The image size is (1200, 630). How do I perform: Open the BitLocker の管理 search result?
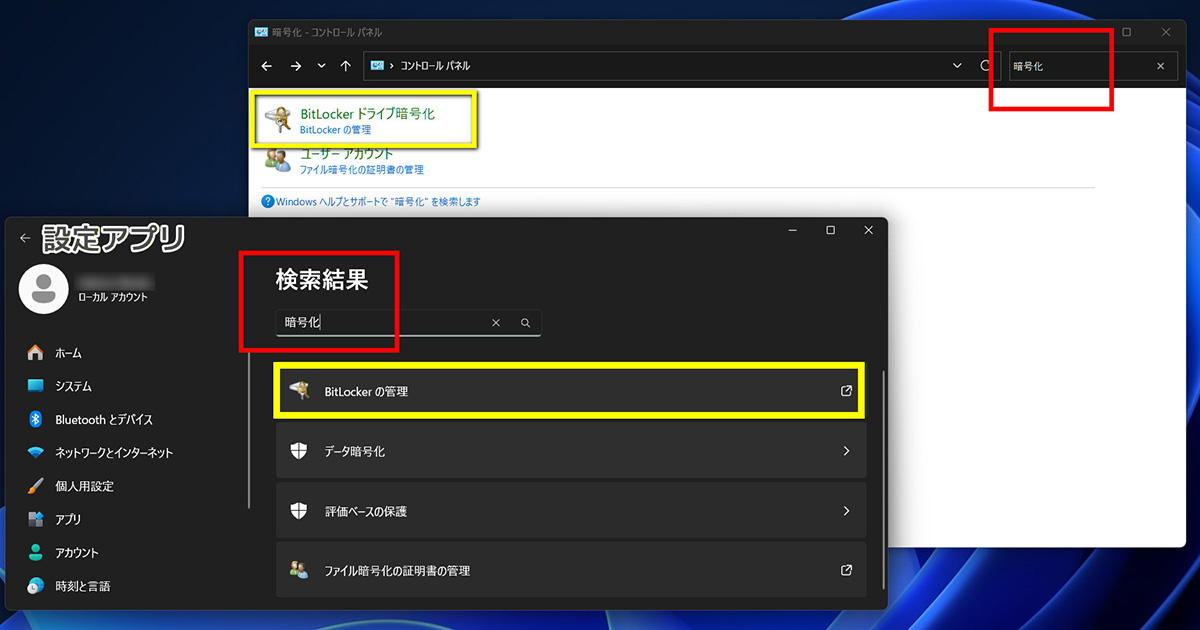570,391
